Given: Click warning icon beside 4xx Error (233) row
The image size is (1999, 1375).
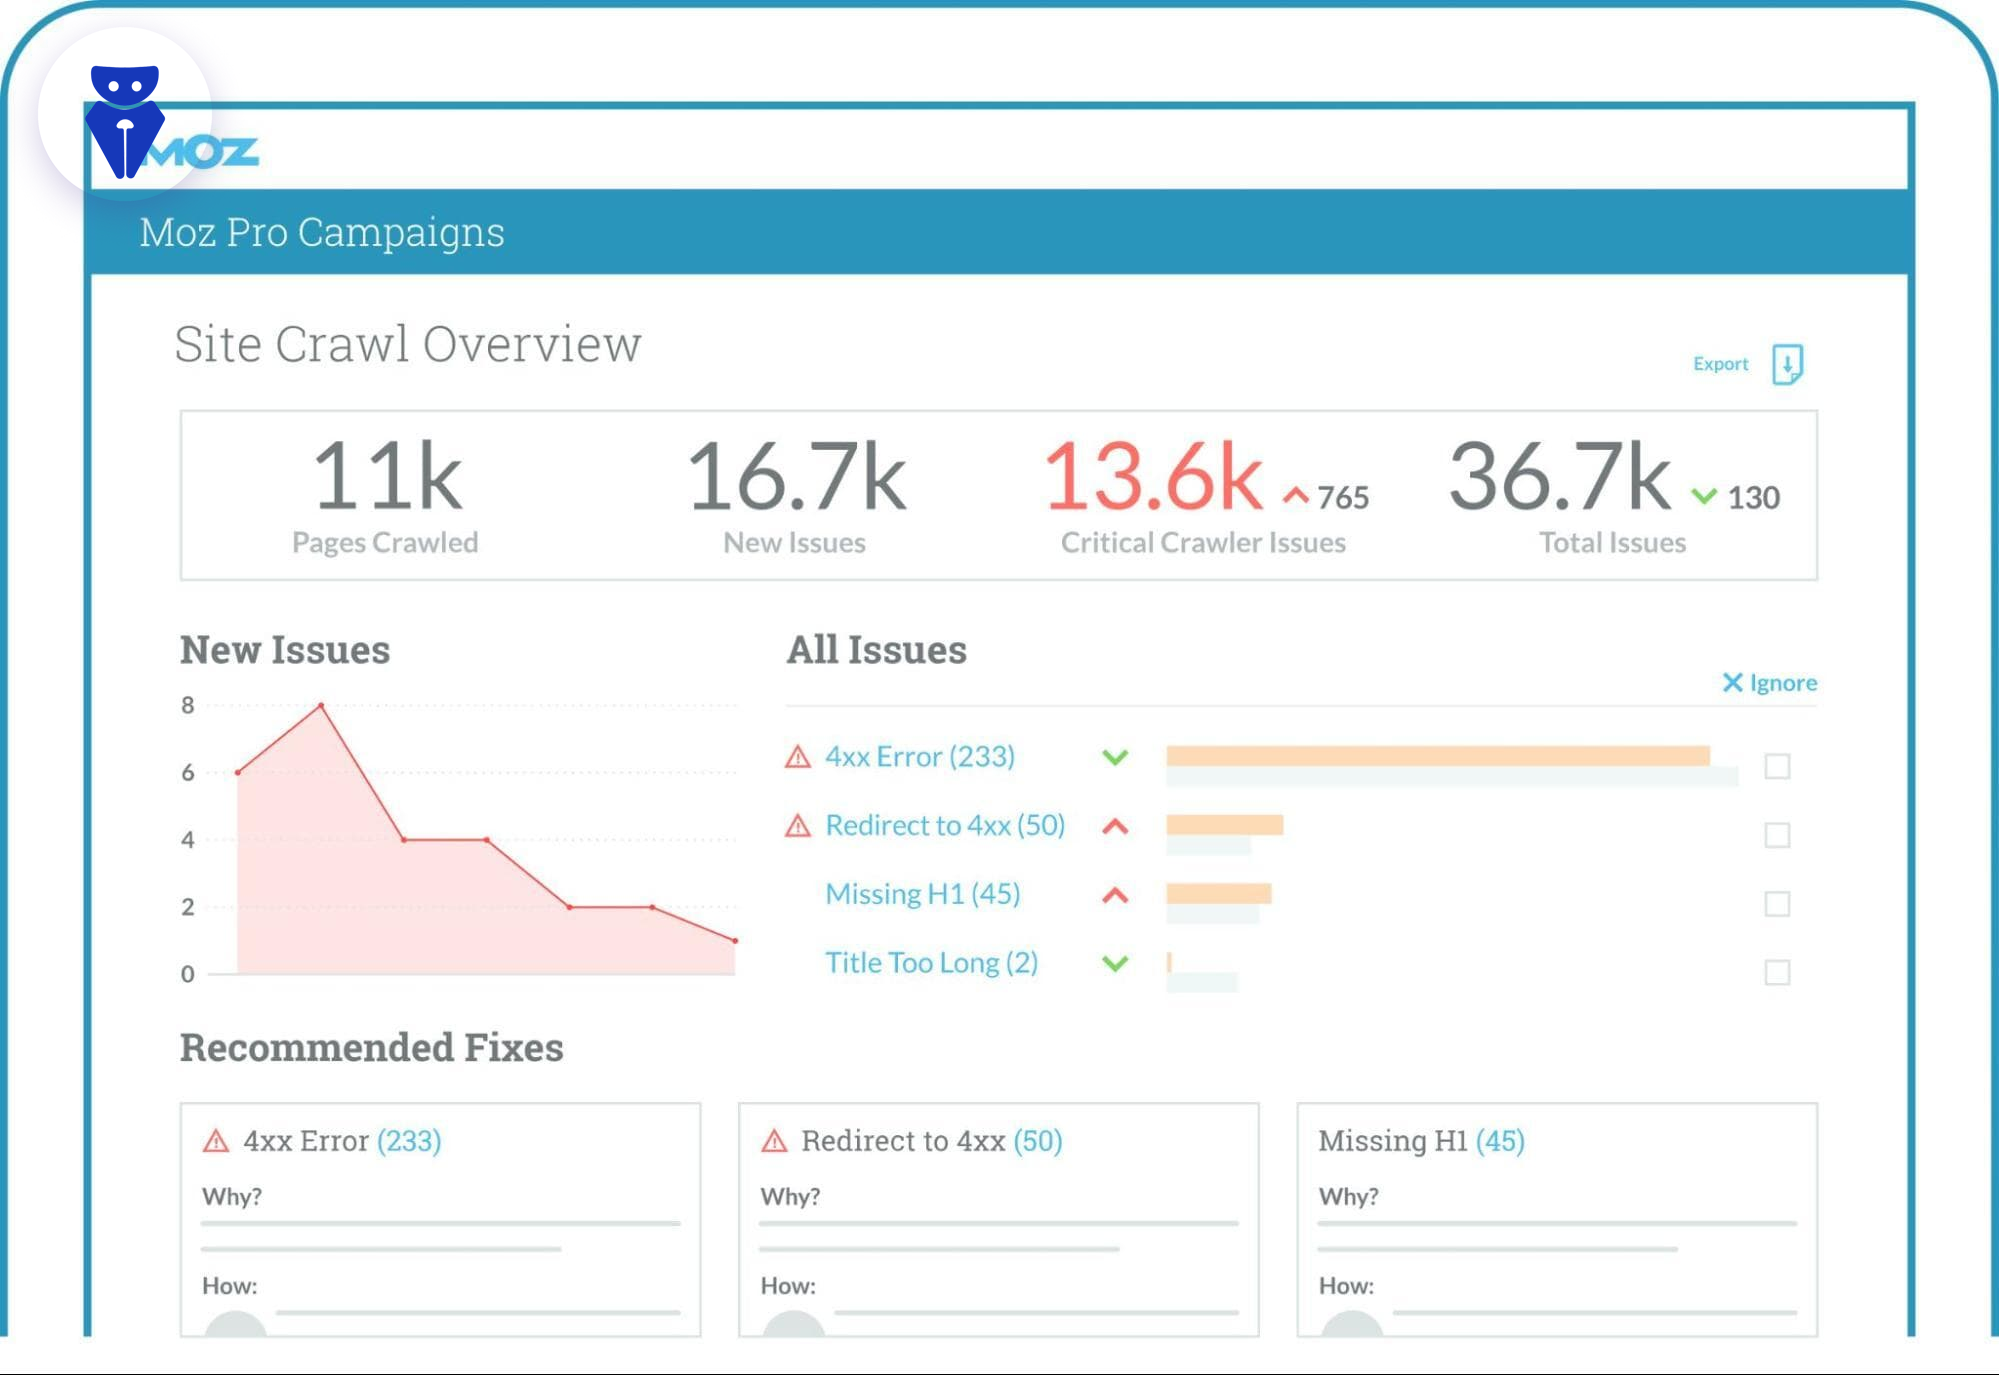Looking at the screenshot, I should 797,757.
